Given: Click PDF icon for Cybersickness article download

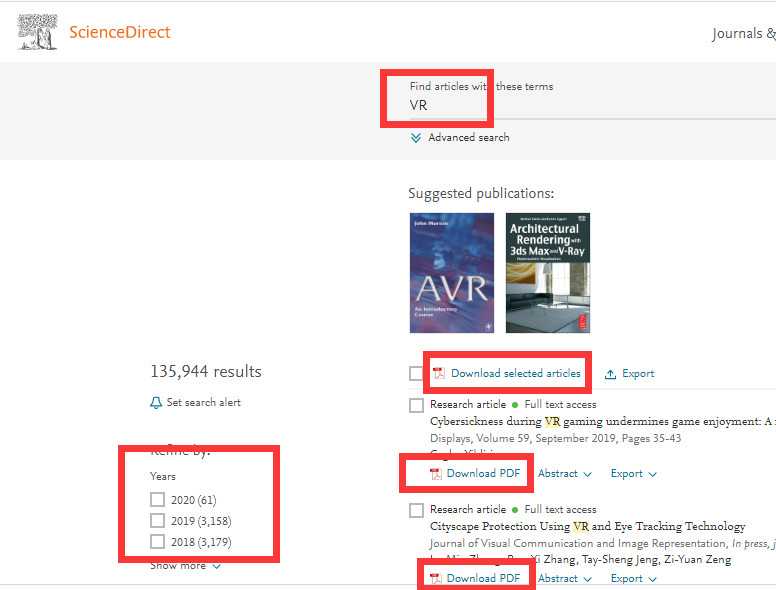Looking at the screenshot, I should pyautogui.click(x=435, y=474).
